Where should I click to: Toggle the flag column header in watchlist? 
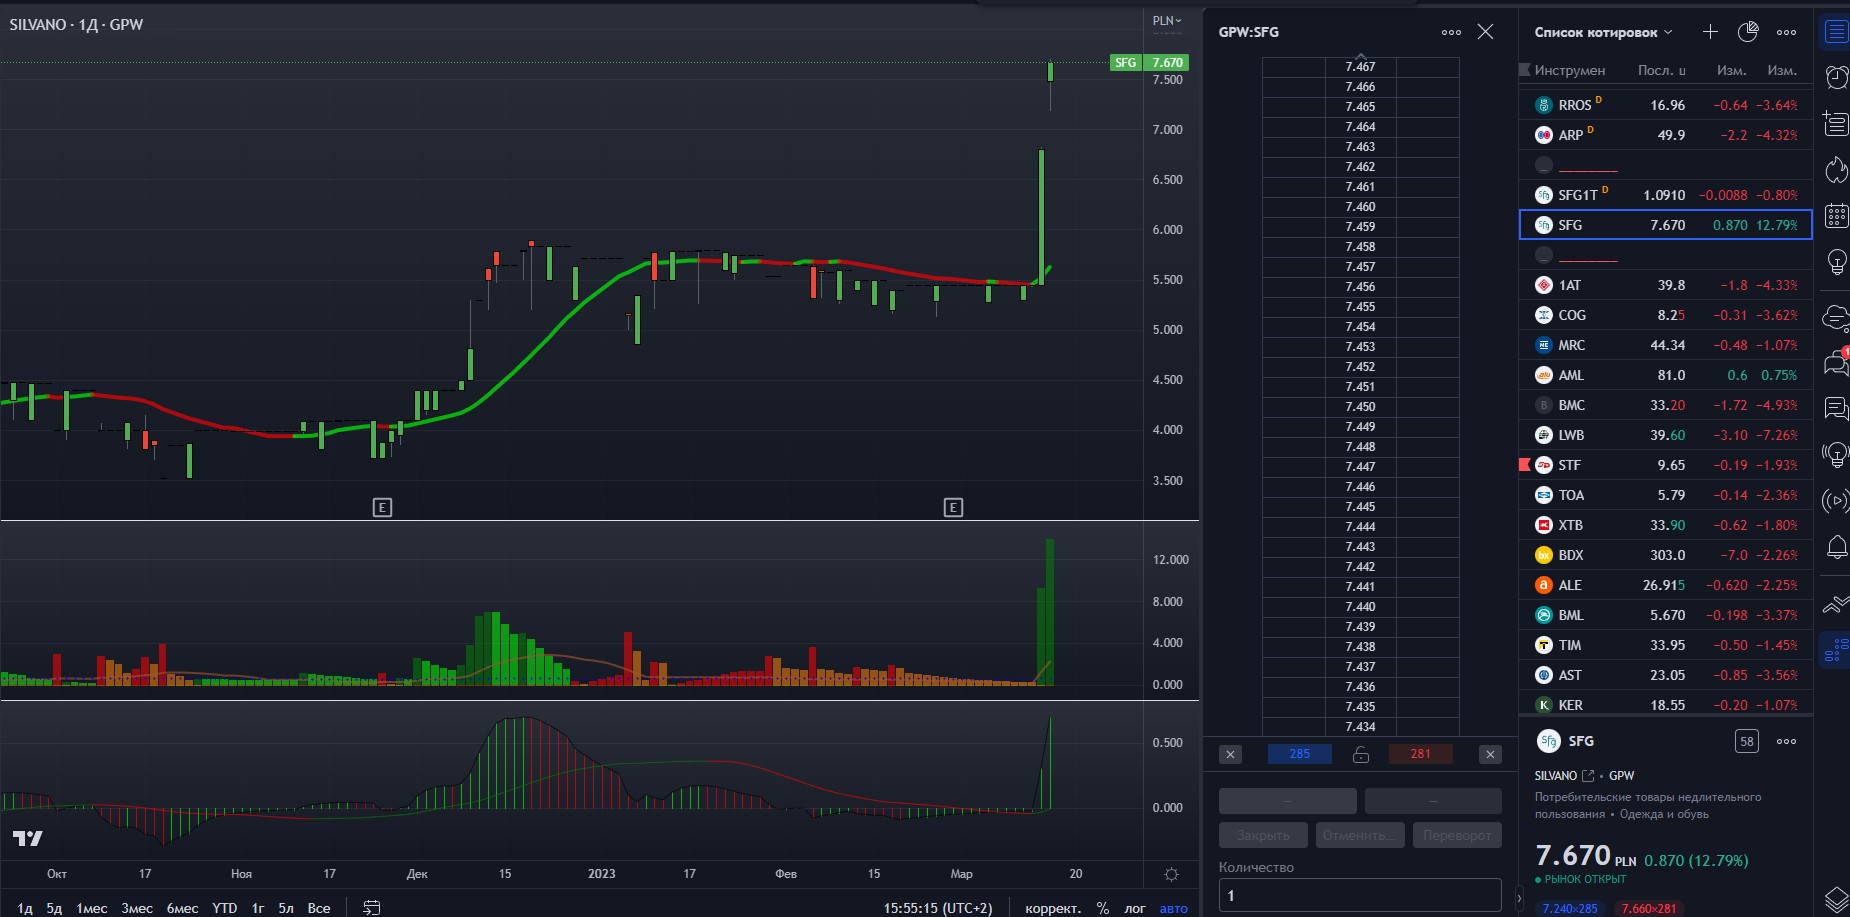coord(1524,70)
